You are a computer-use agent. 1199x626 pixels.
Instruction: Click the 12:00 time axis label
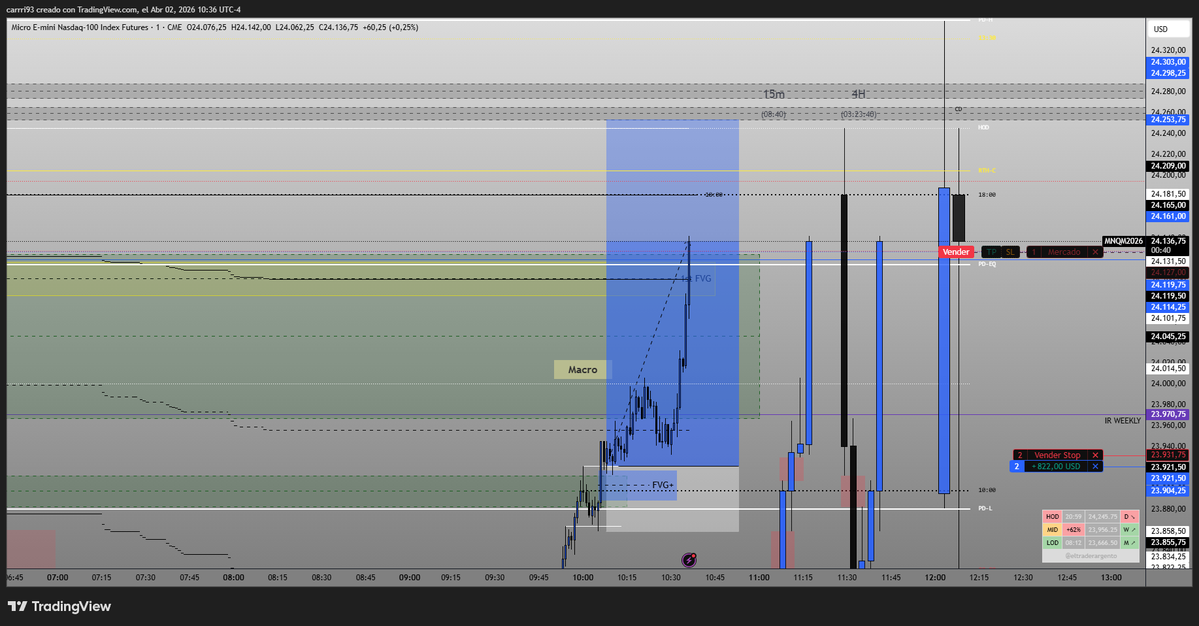pyautogui.click(x=934, y=578)
